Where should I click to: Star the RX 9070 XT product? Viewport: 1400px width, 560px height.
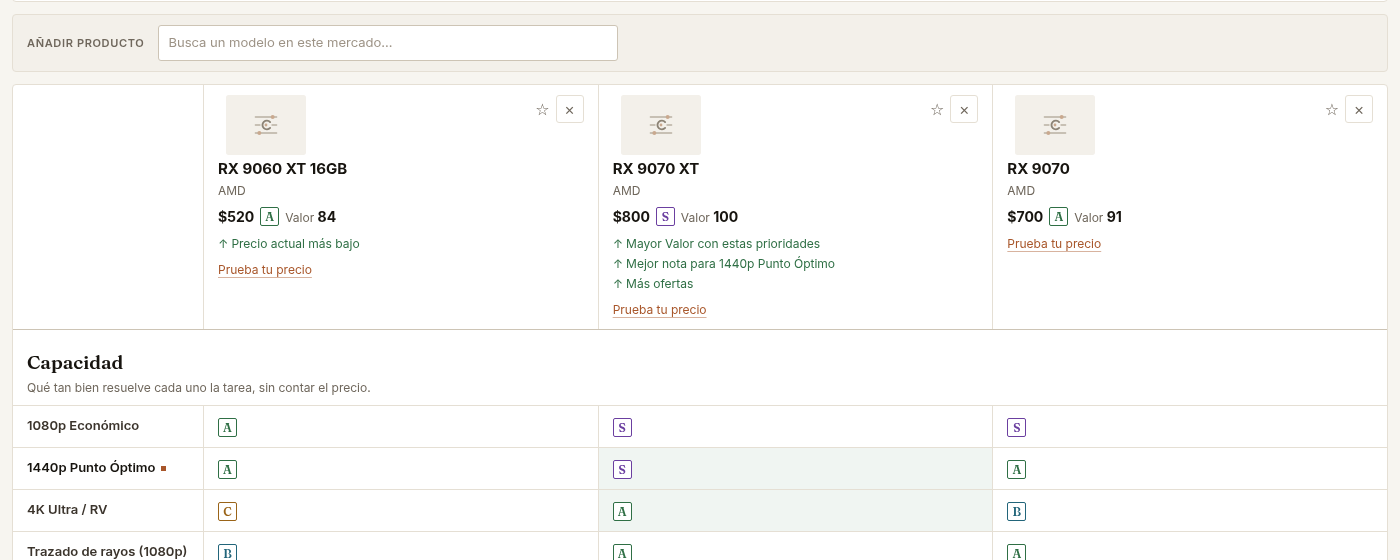(x=937, y=110)
